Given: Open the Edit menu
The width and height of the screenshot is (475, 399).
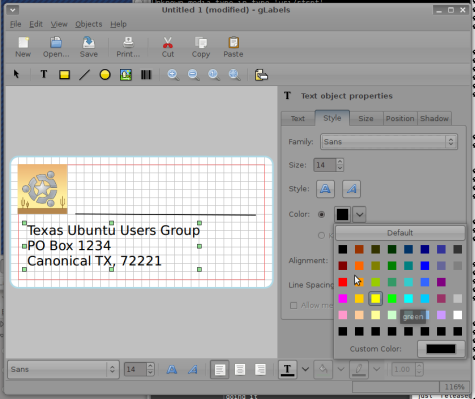Looking at the screenshot, I should point(36,24).
